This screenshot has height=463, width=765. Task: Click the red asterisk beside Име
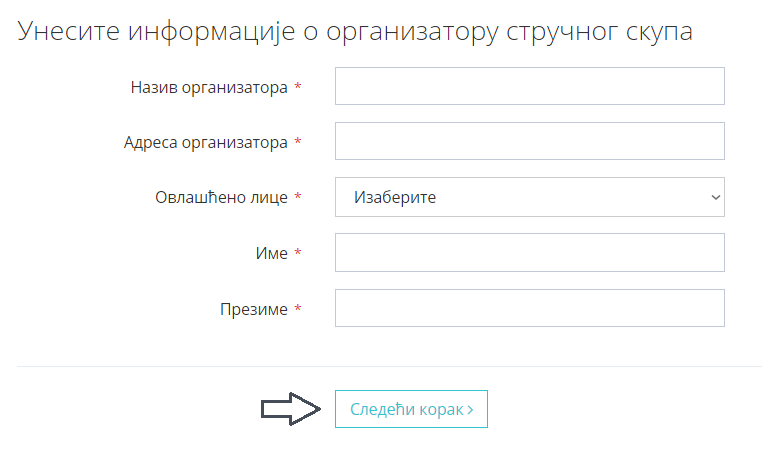click(x=298, y=253)
